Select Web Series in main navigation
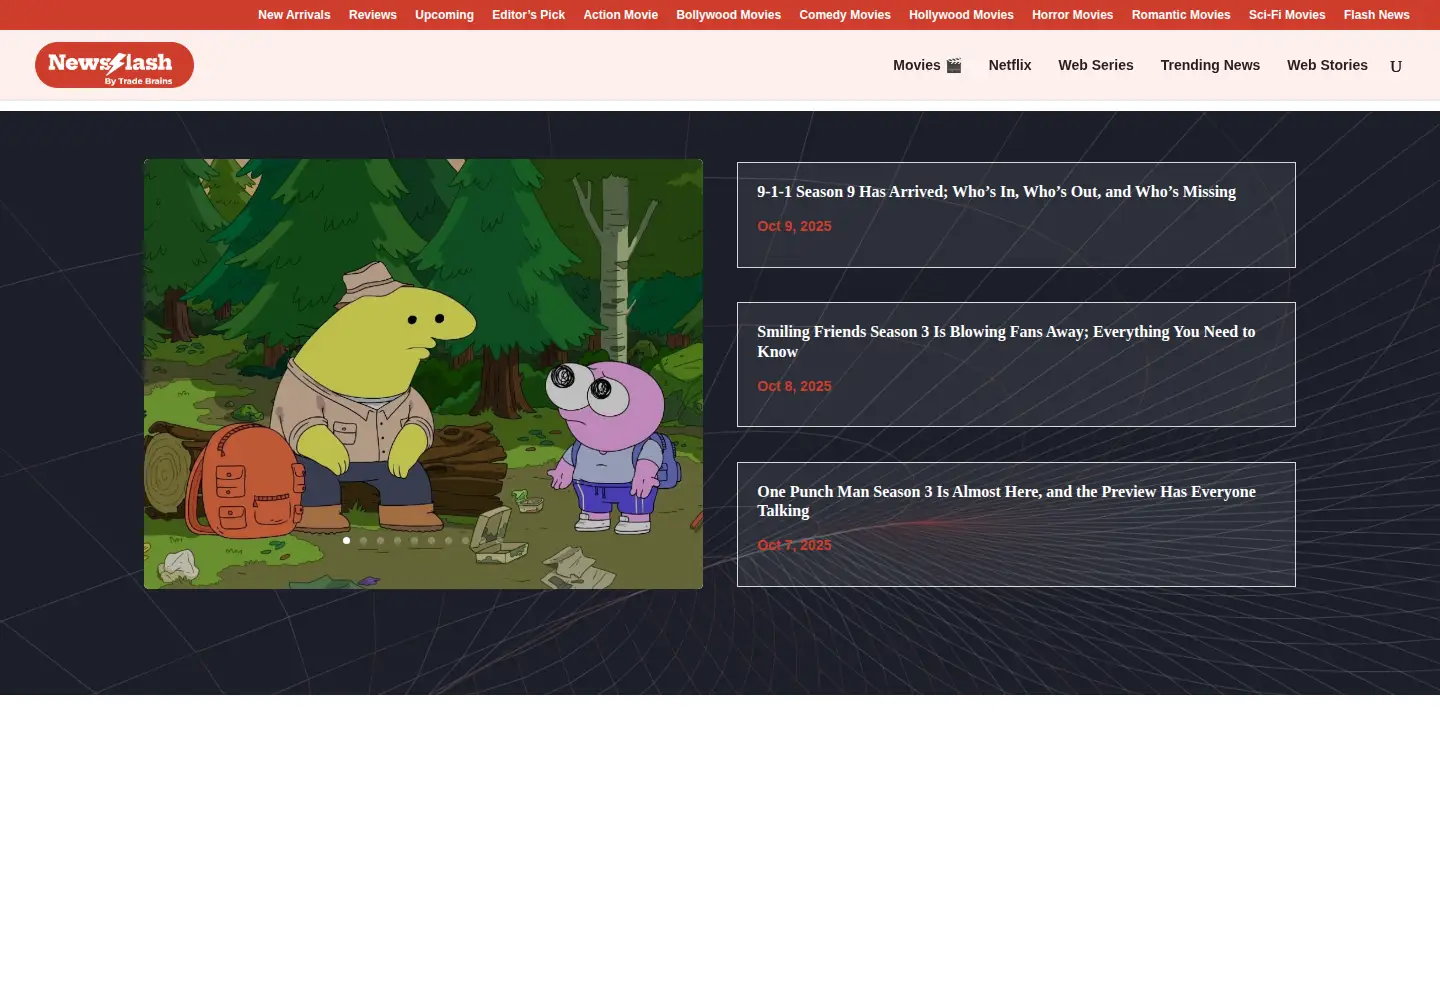This screenshot has width=1440, height=1000. 1096,65
